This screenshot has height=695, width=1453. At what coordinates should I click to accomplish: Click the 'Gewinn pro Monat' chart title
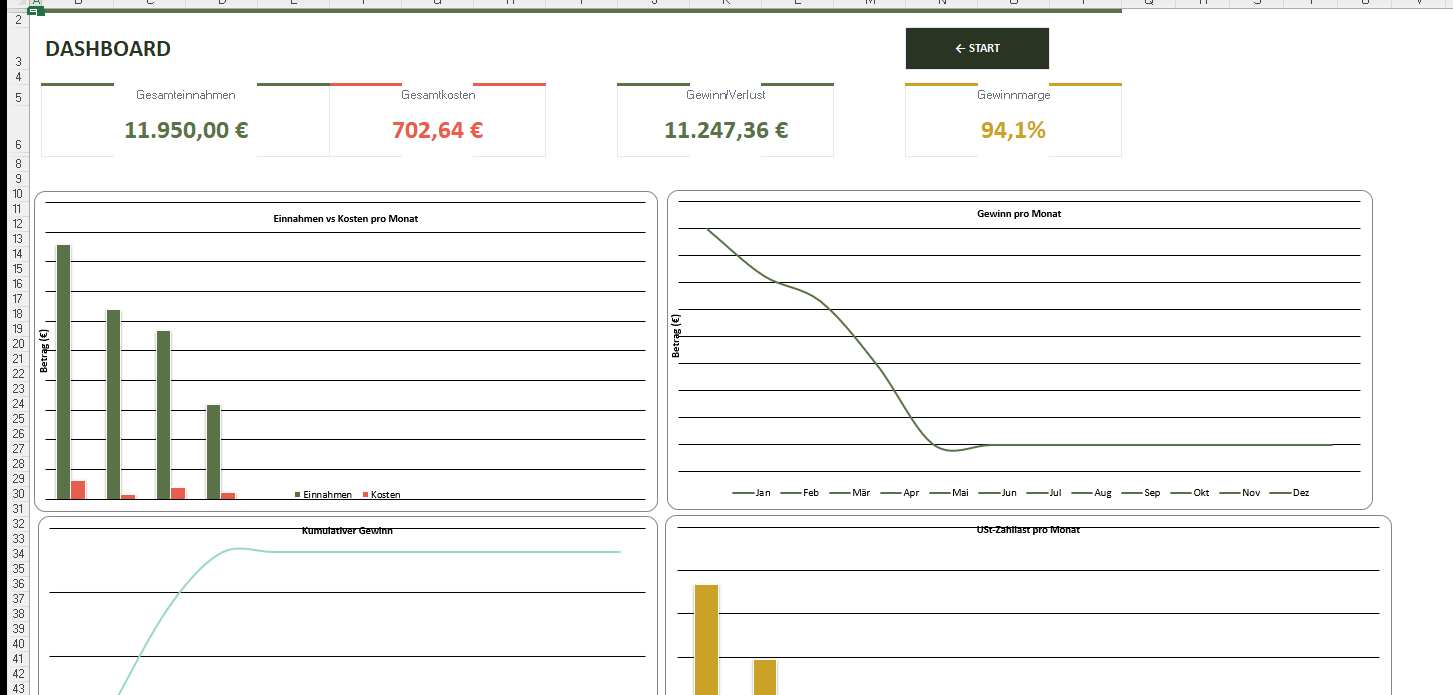pos(1018,214)
